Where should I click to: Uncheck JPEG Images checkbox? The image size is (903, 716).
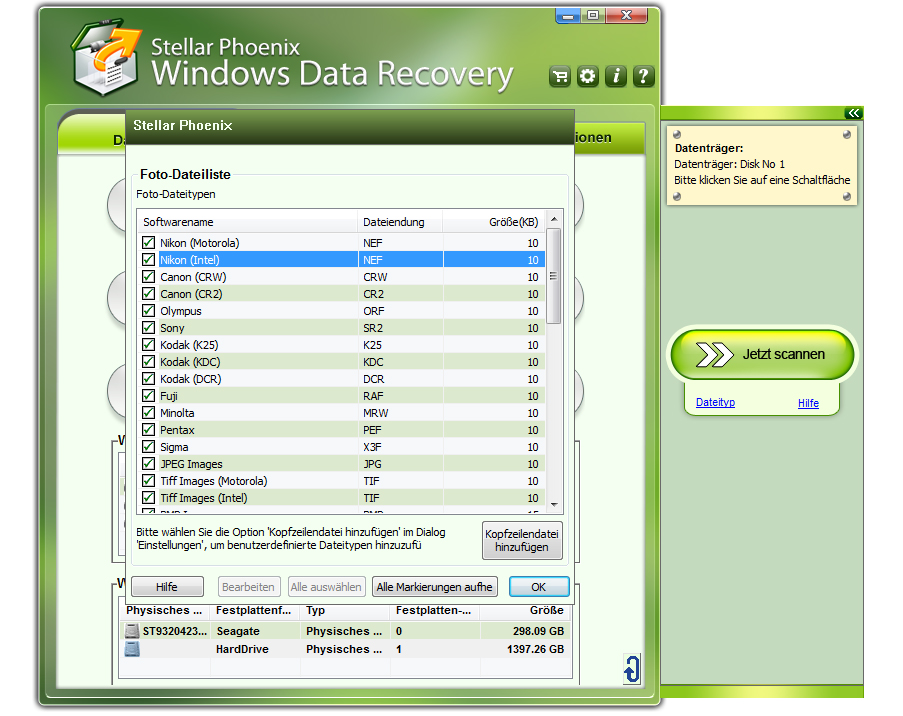(149, 463)
